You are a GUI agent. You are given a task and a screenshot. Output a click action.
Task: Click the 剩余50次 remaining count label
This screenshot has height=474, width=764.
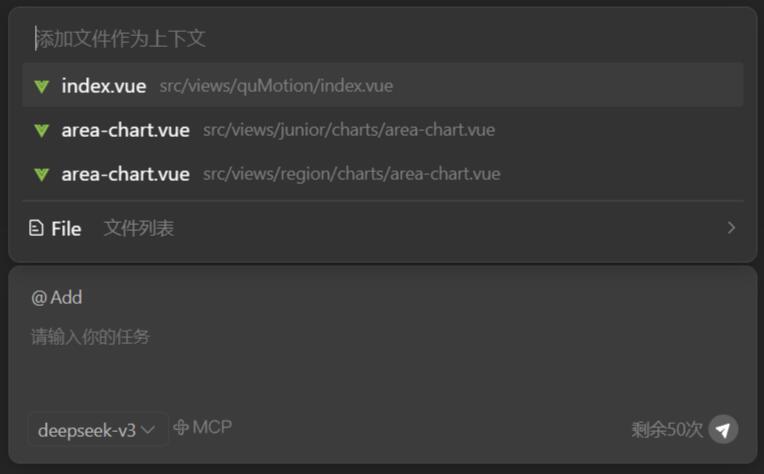tap(667, 430)
